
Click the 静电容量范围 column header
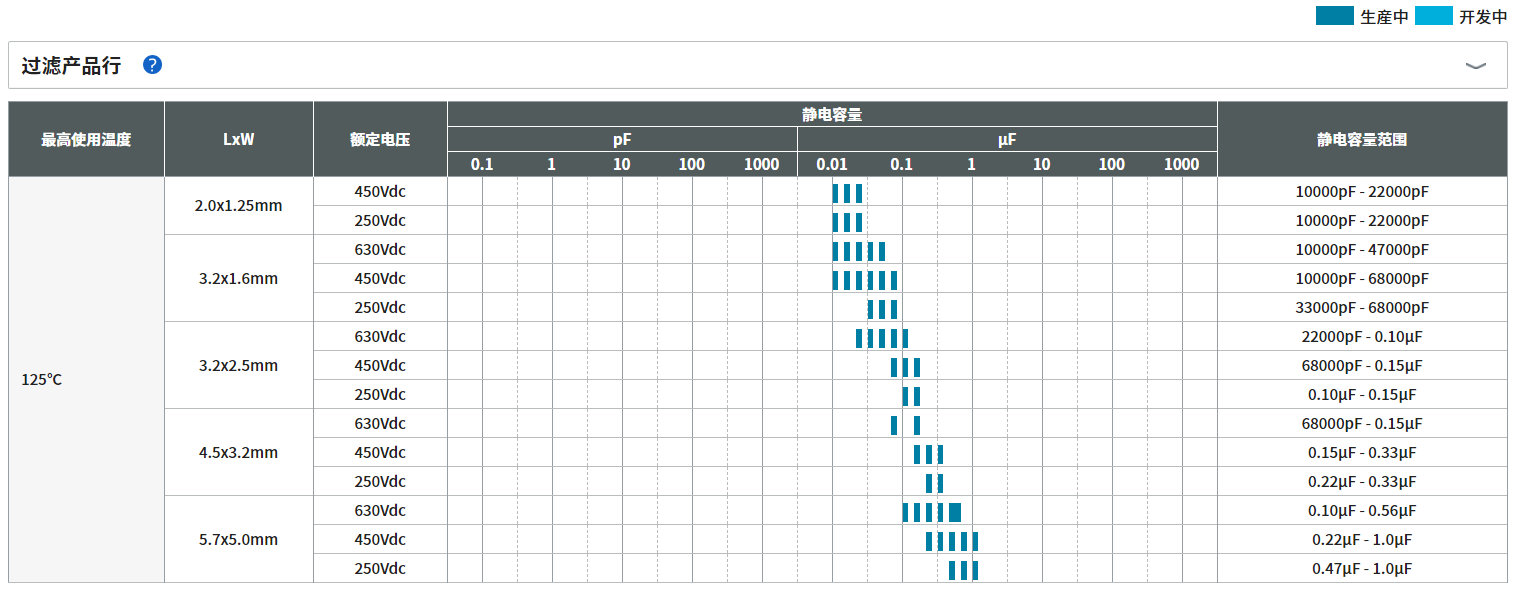pos(1361,140)
